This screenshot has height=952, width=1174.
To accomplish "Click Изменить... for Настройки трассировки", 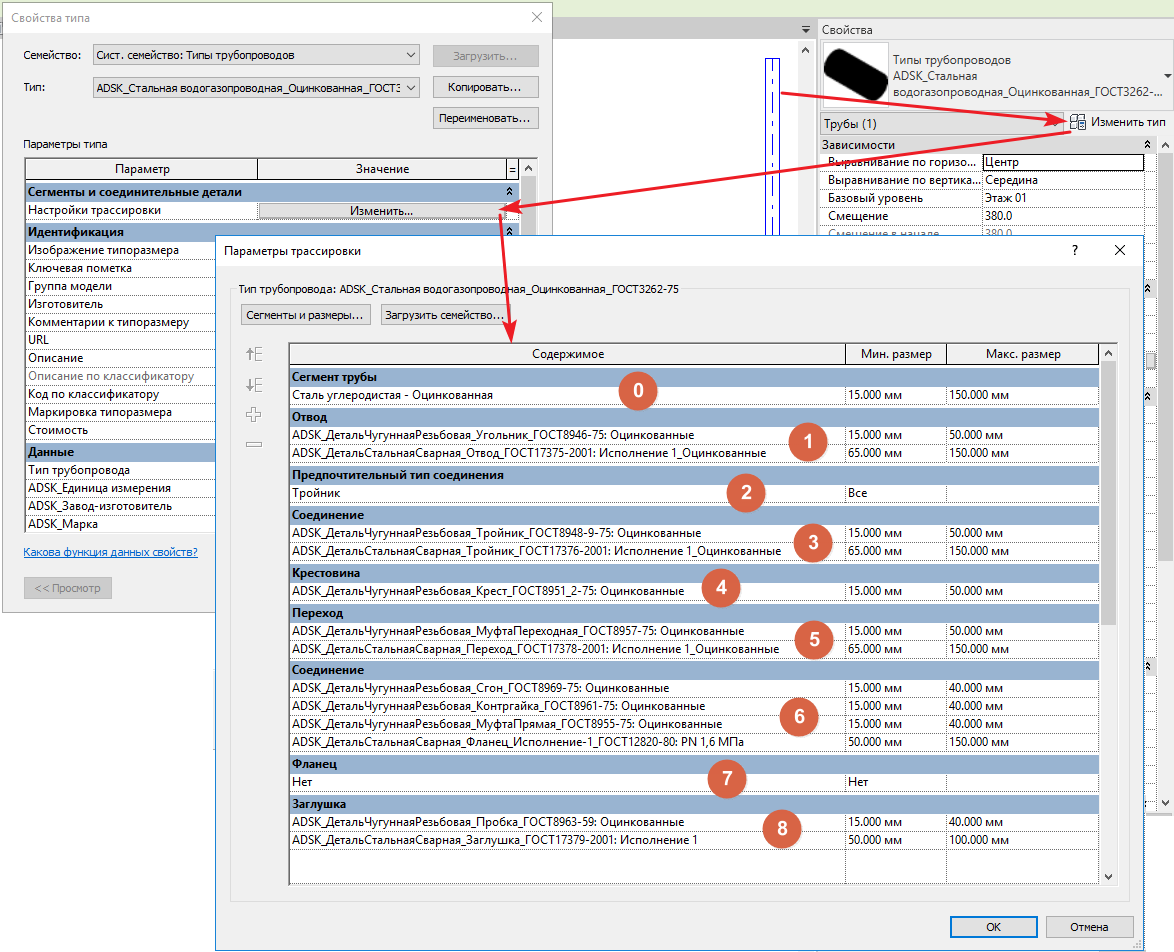I will tap(381, 211).
